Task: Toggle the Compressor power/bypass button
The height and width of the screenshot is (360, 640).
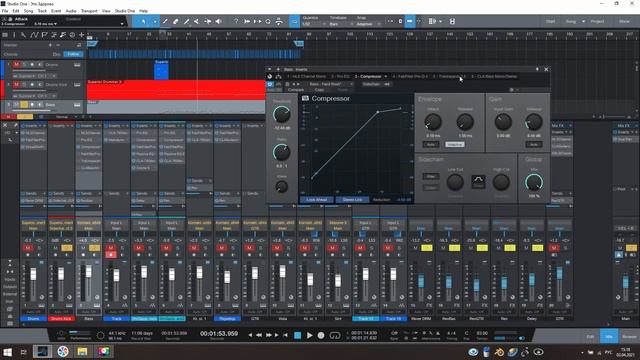Action: coord(270,84)
